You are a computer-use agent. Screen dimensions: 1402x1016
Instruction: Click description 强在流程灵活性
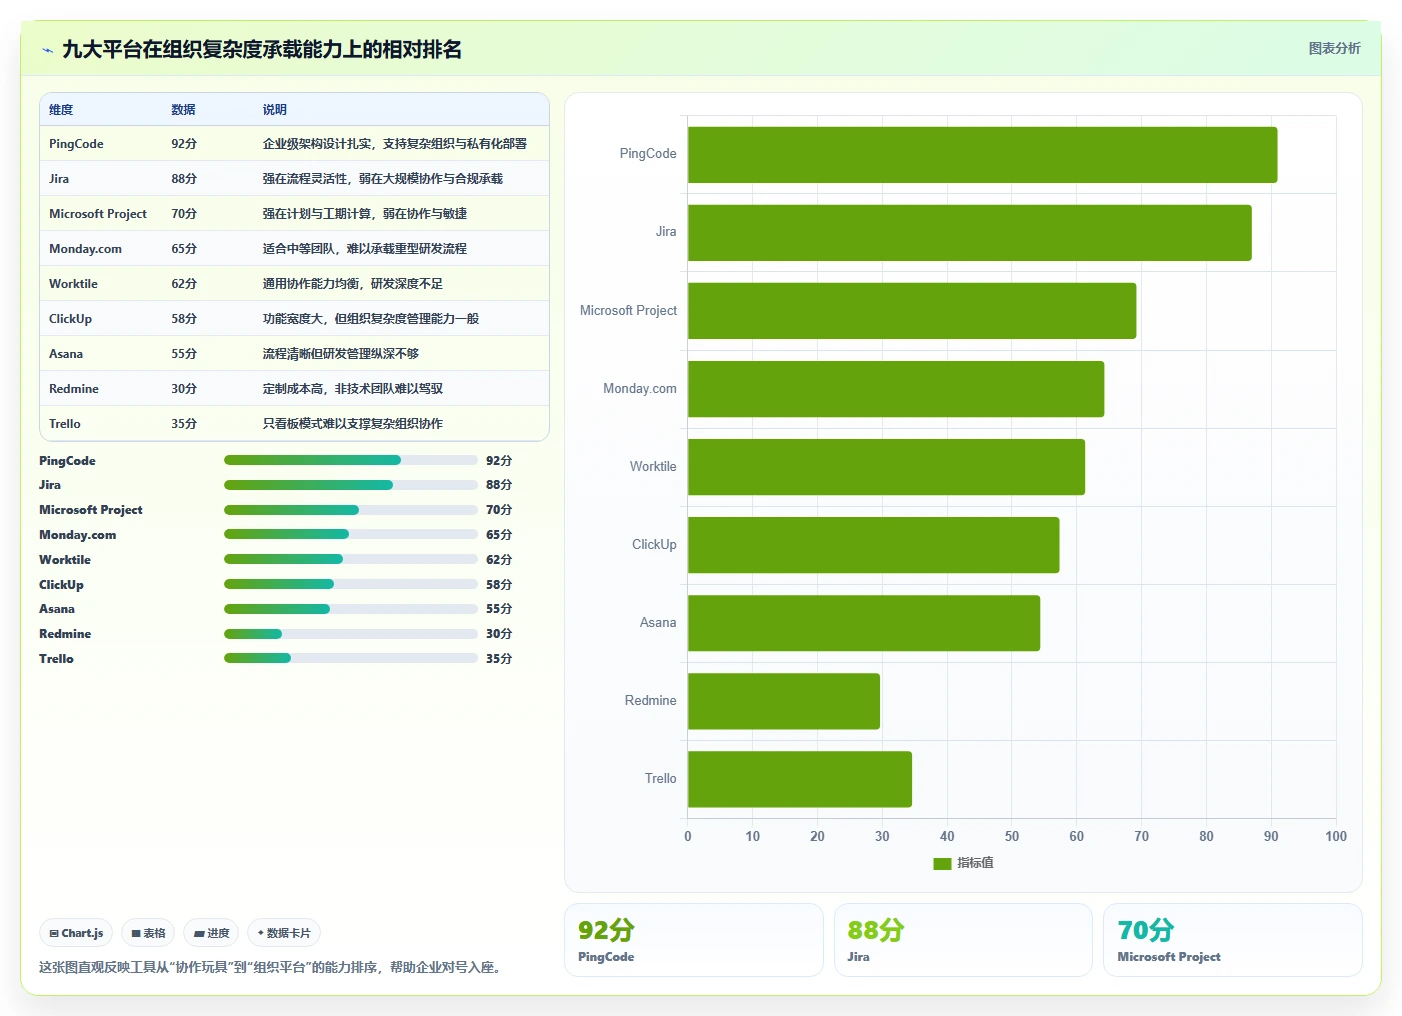pyautogui.click(x=383, y=179)
